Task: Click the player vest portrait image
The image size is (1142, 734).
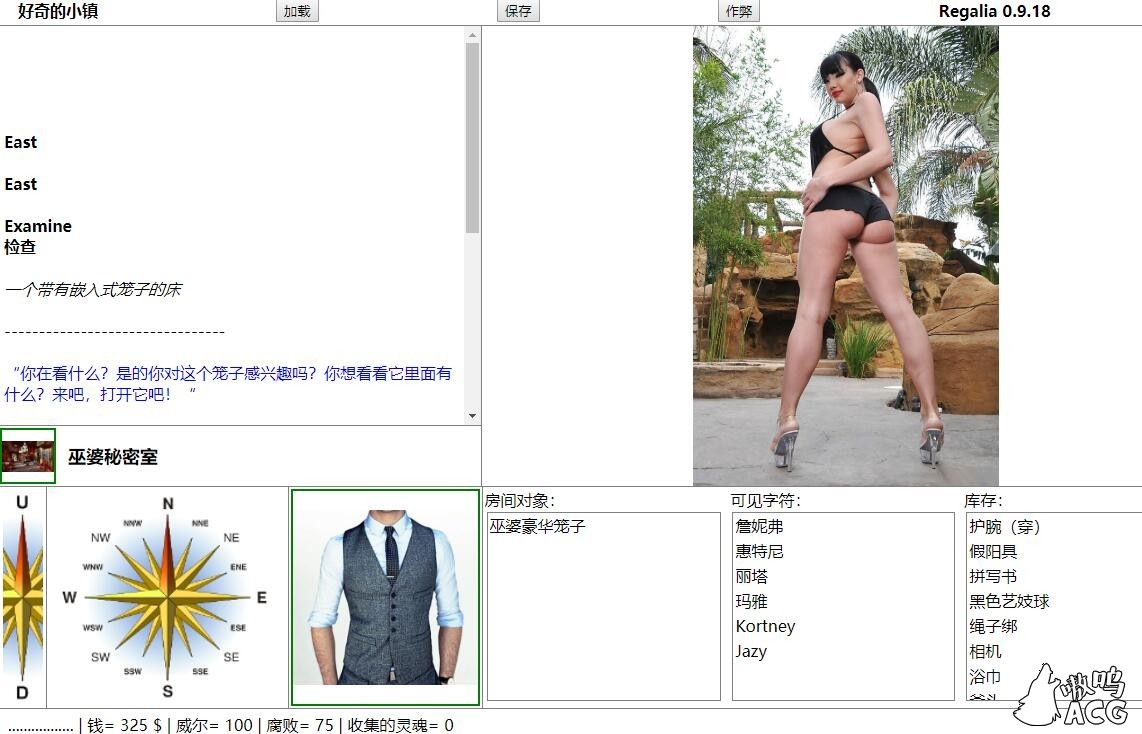Action: click(x=385, y=597)
